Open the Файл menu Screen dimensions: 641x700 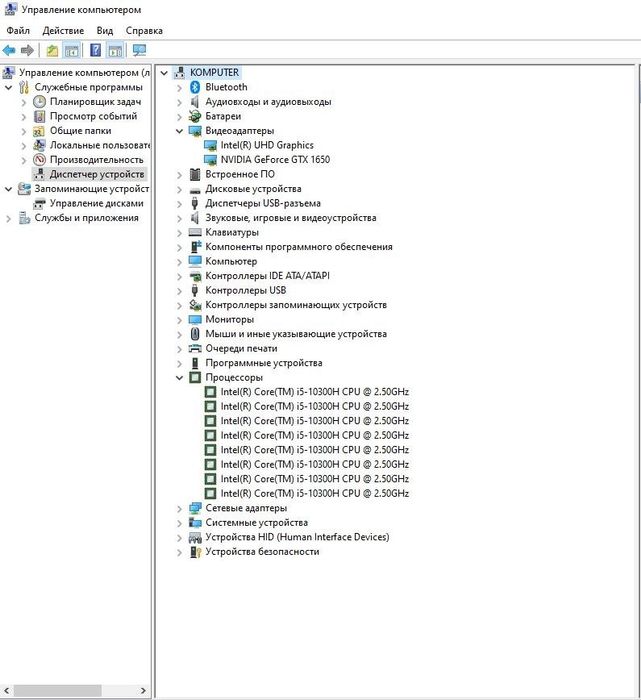(18, 31)
